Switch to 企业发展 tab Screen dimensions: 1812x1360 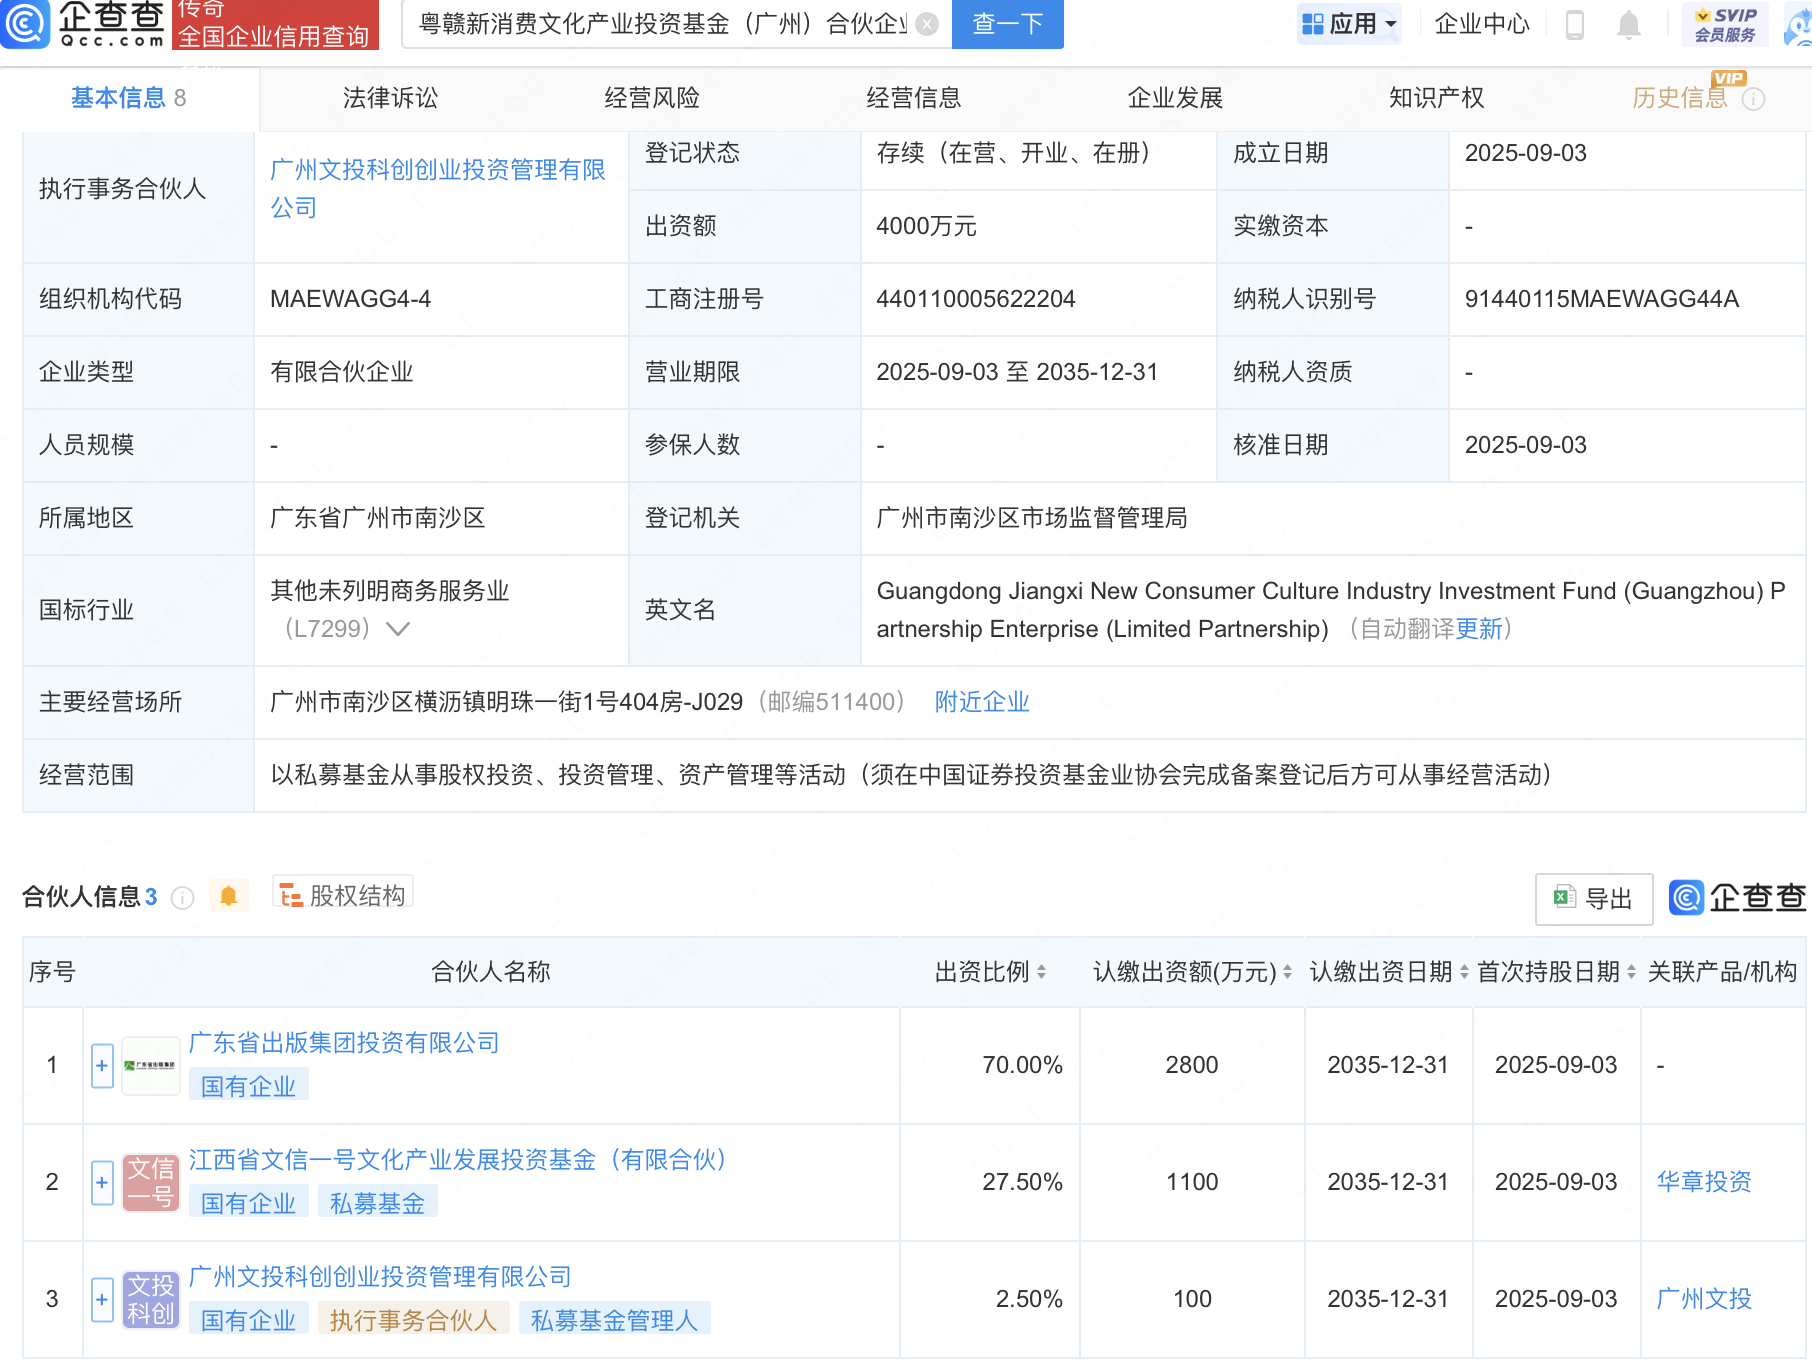pyautogui.click(x=1175, y=98)
